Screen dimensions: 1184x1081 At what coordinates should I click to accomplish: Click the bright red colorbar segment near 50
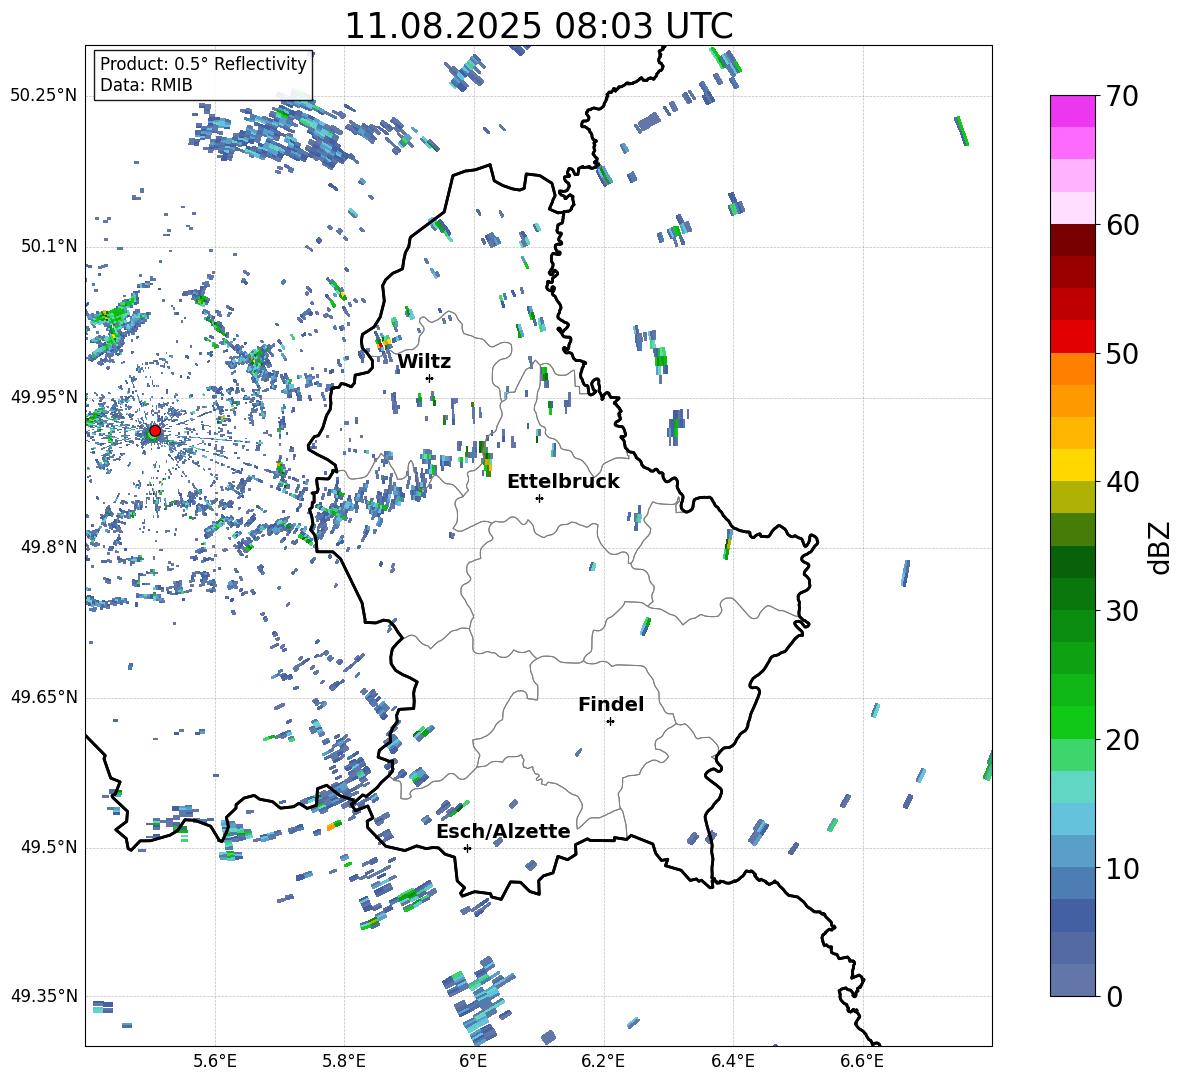[x=1072, y=337]
